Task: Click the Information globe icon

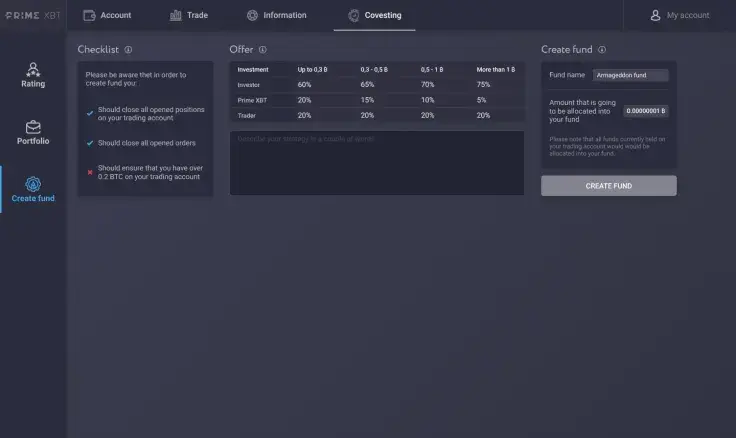Action: point(252,15)
